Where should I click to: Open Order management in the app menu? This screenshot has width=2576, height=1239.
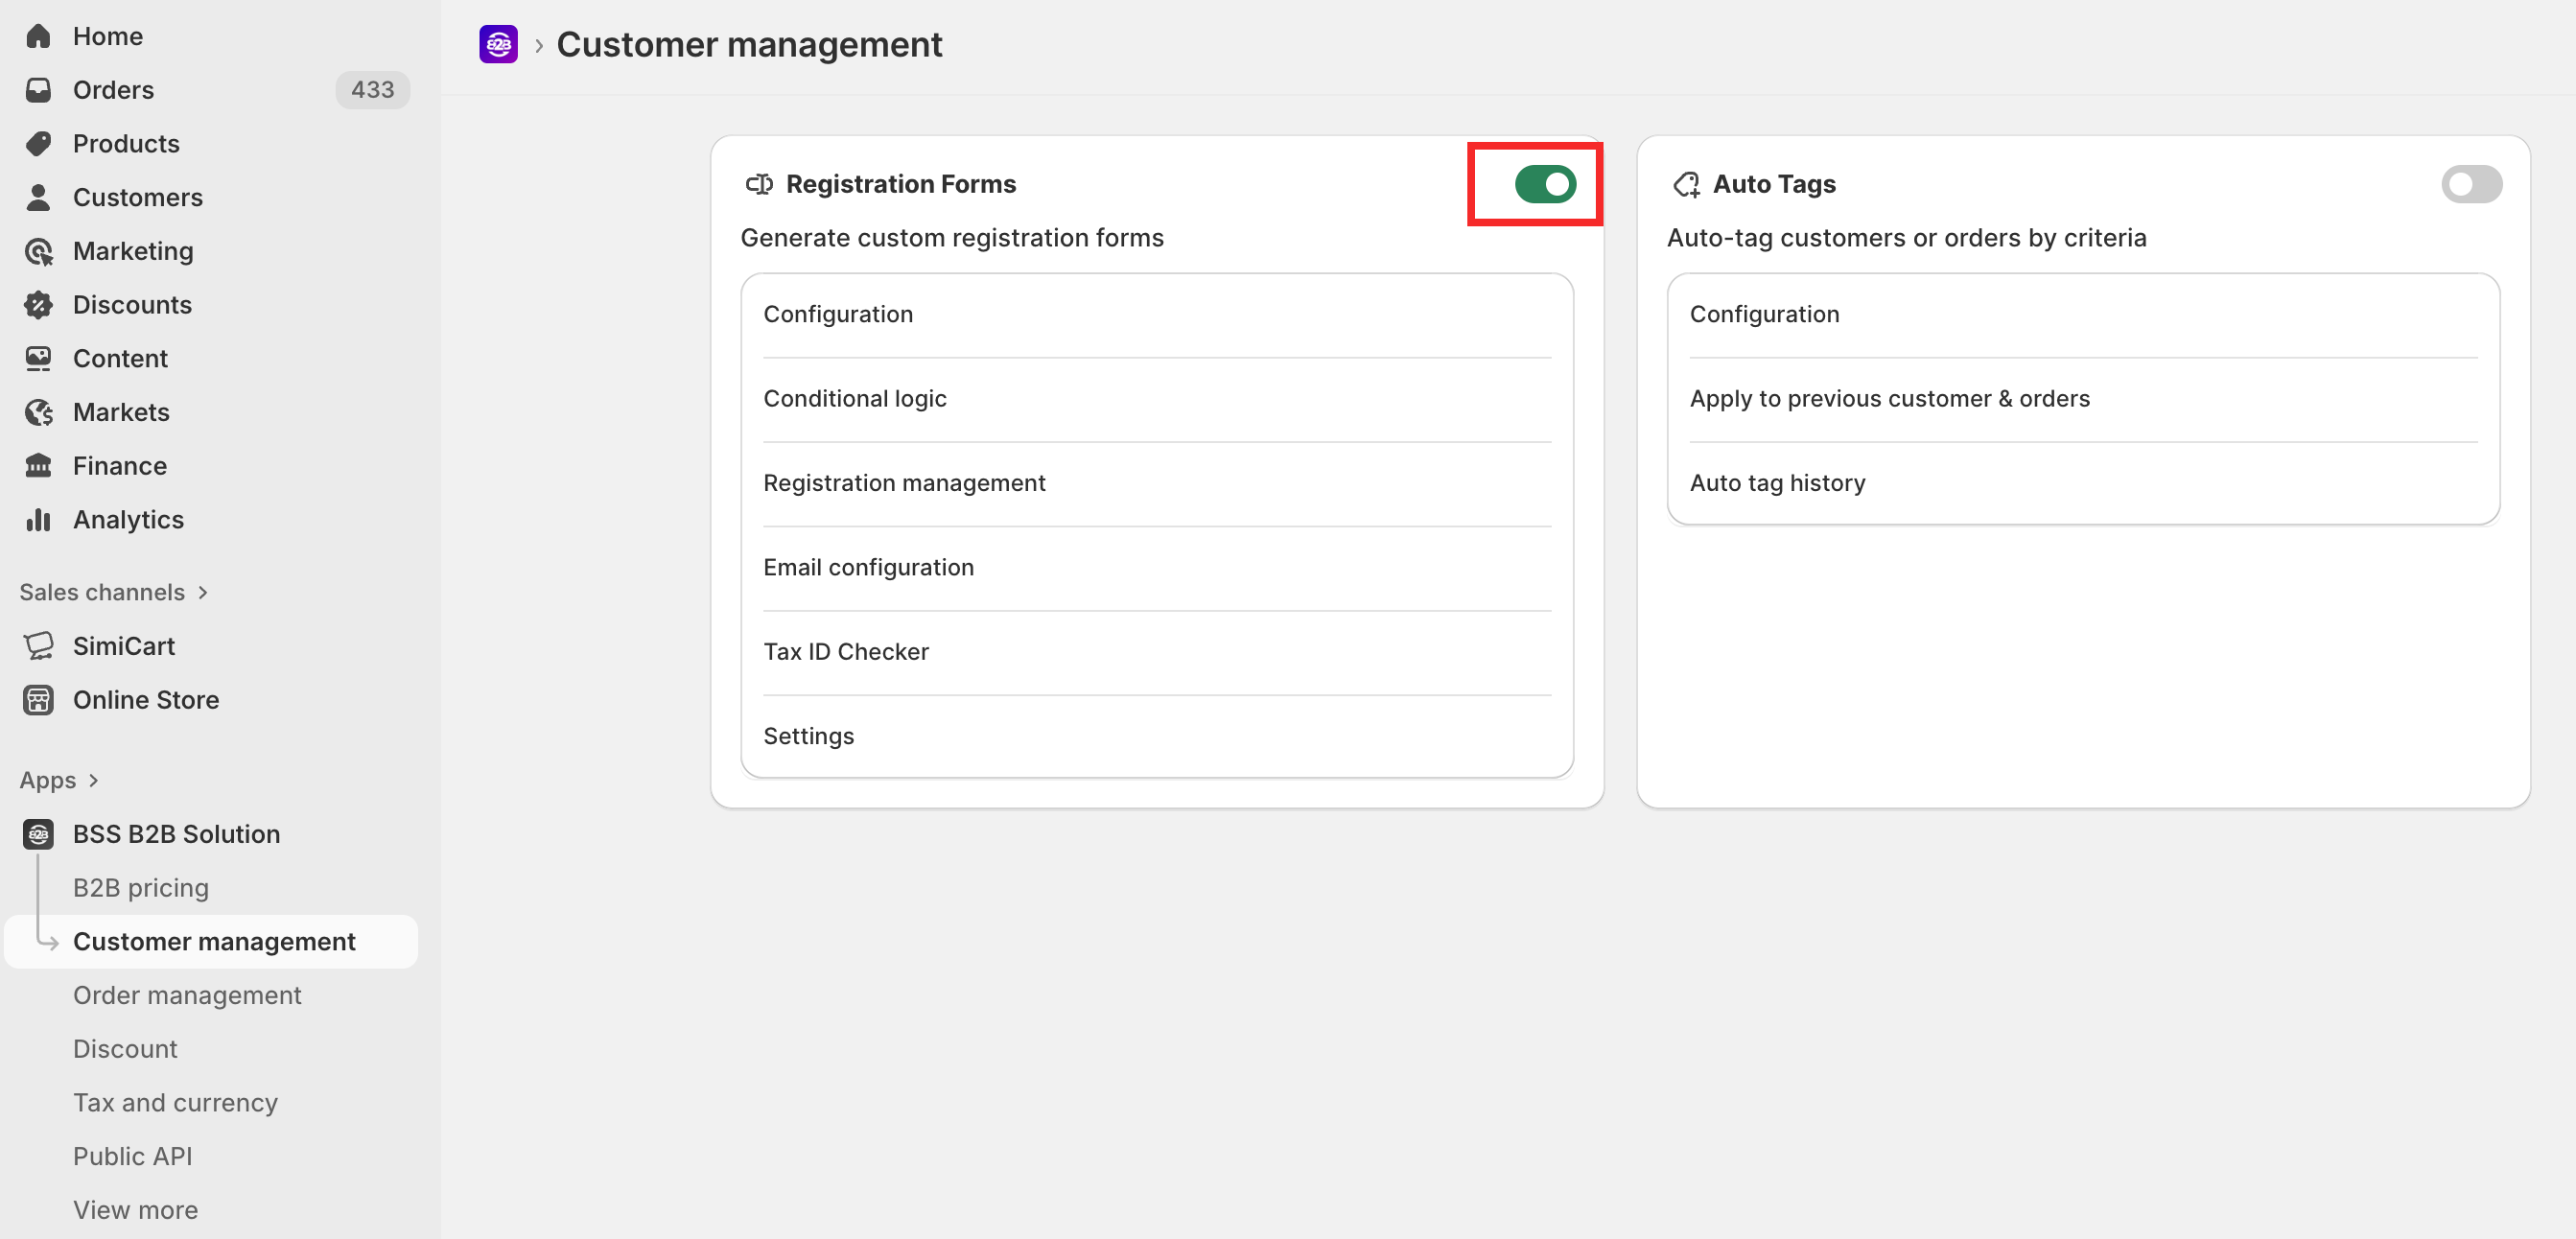[187, 995]
